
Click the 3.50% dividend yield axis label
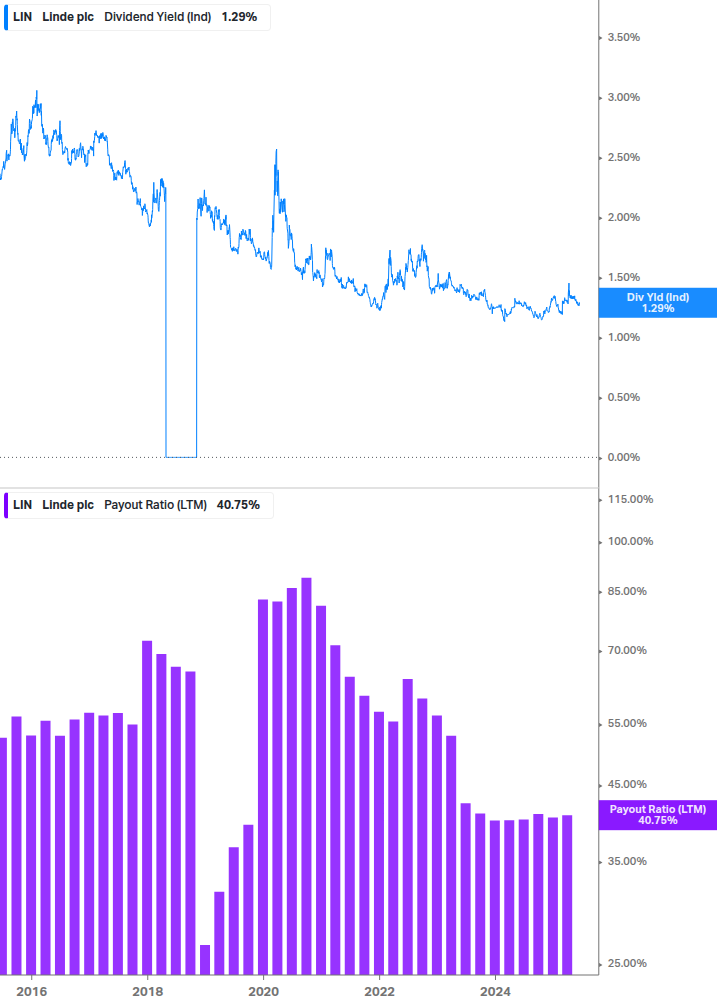pos(623,37)
